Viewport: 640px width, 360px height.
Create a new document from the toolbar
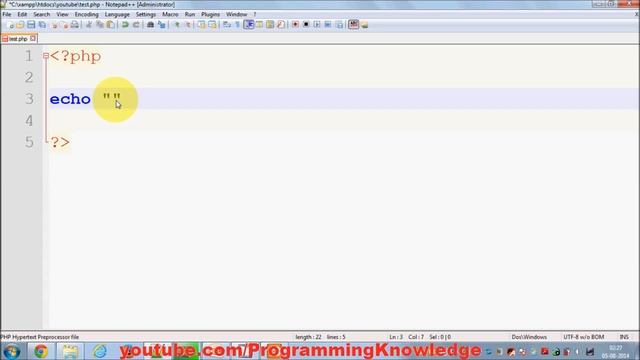coord(9,25)
